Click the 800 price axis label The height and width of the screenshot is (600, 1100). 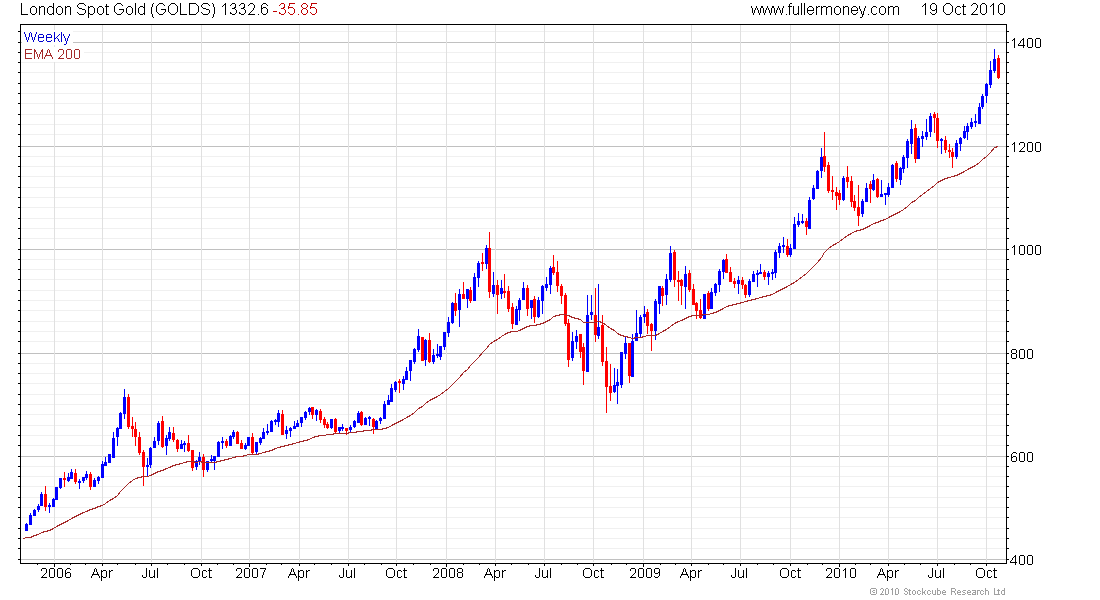[1022, 354]
